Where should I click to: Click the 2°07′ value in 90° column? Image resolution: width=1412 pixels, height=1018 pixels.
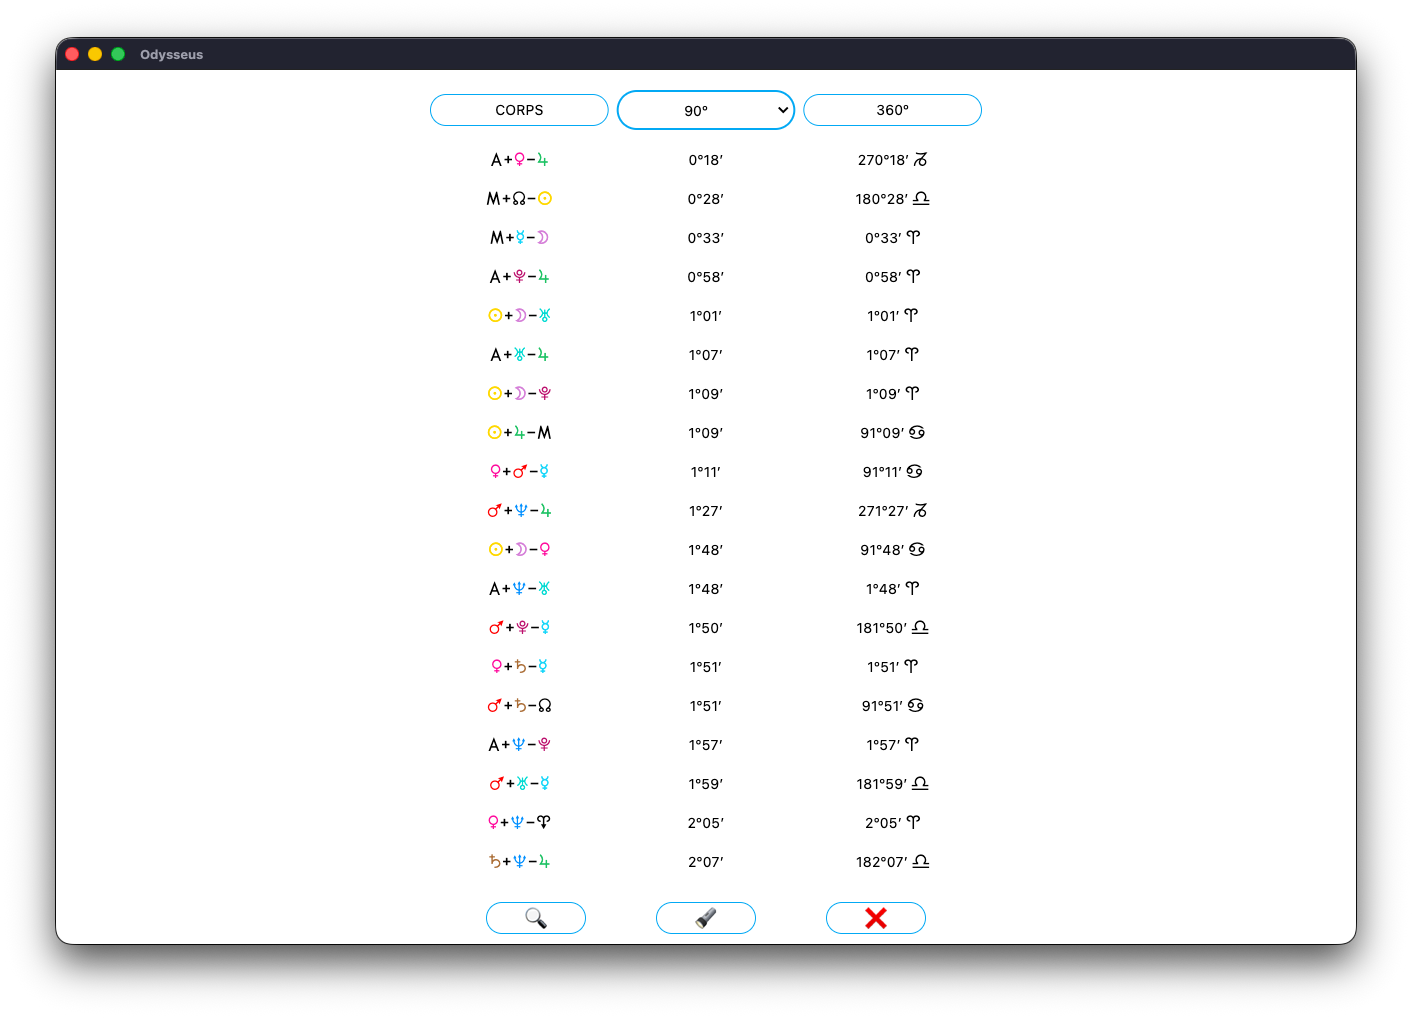705,862
